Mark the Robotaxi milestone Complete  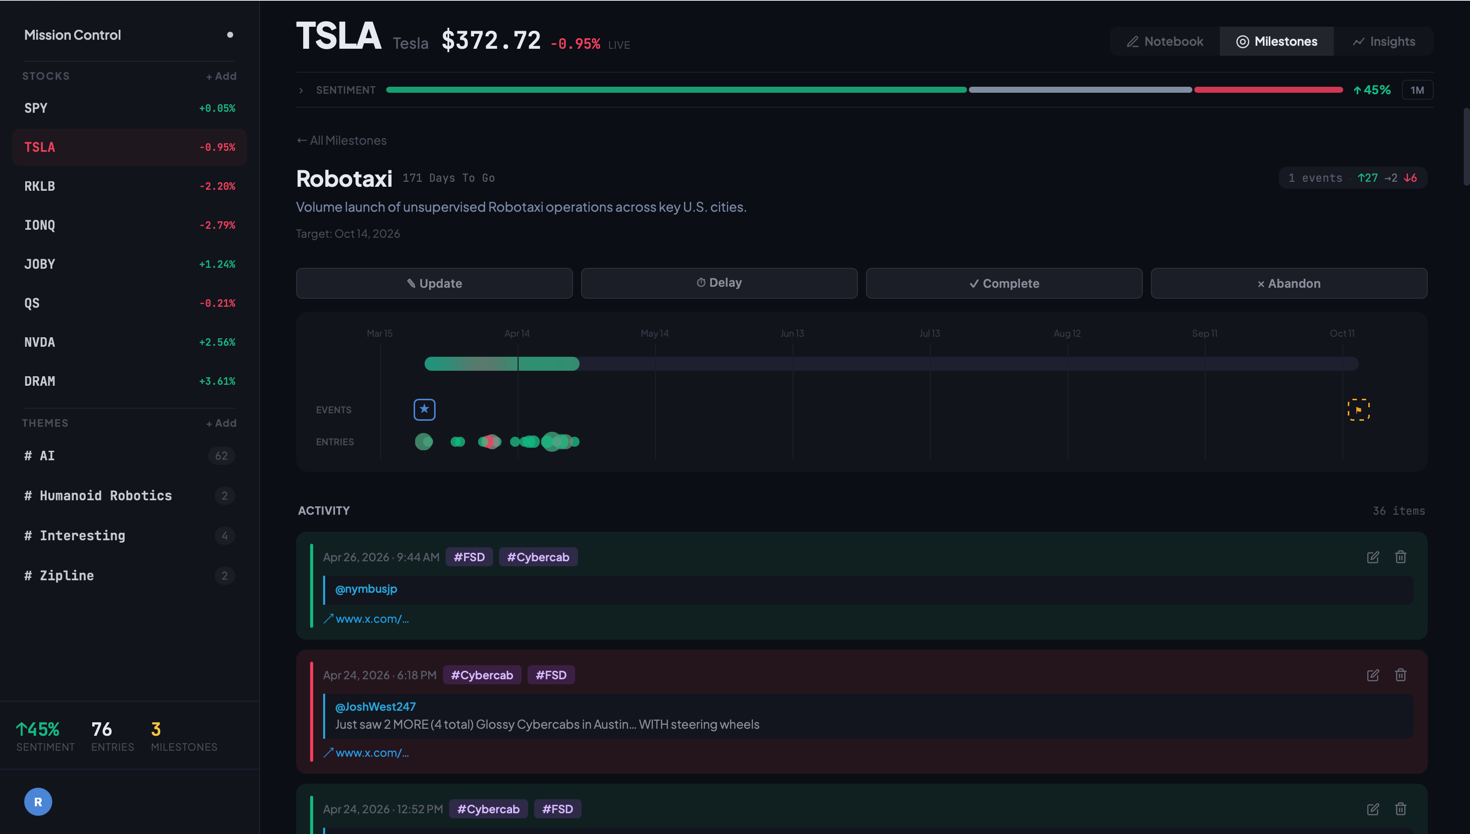point(1004,283)
